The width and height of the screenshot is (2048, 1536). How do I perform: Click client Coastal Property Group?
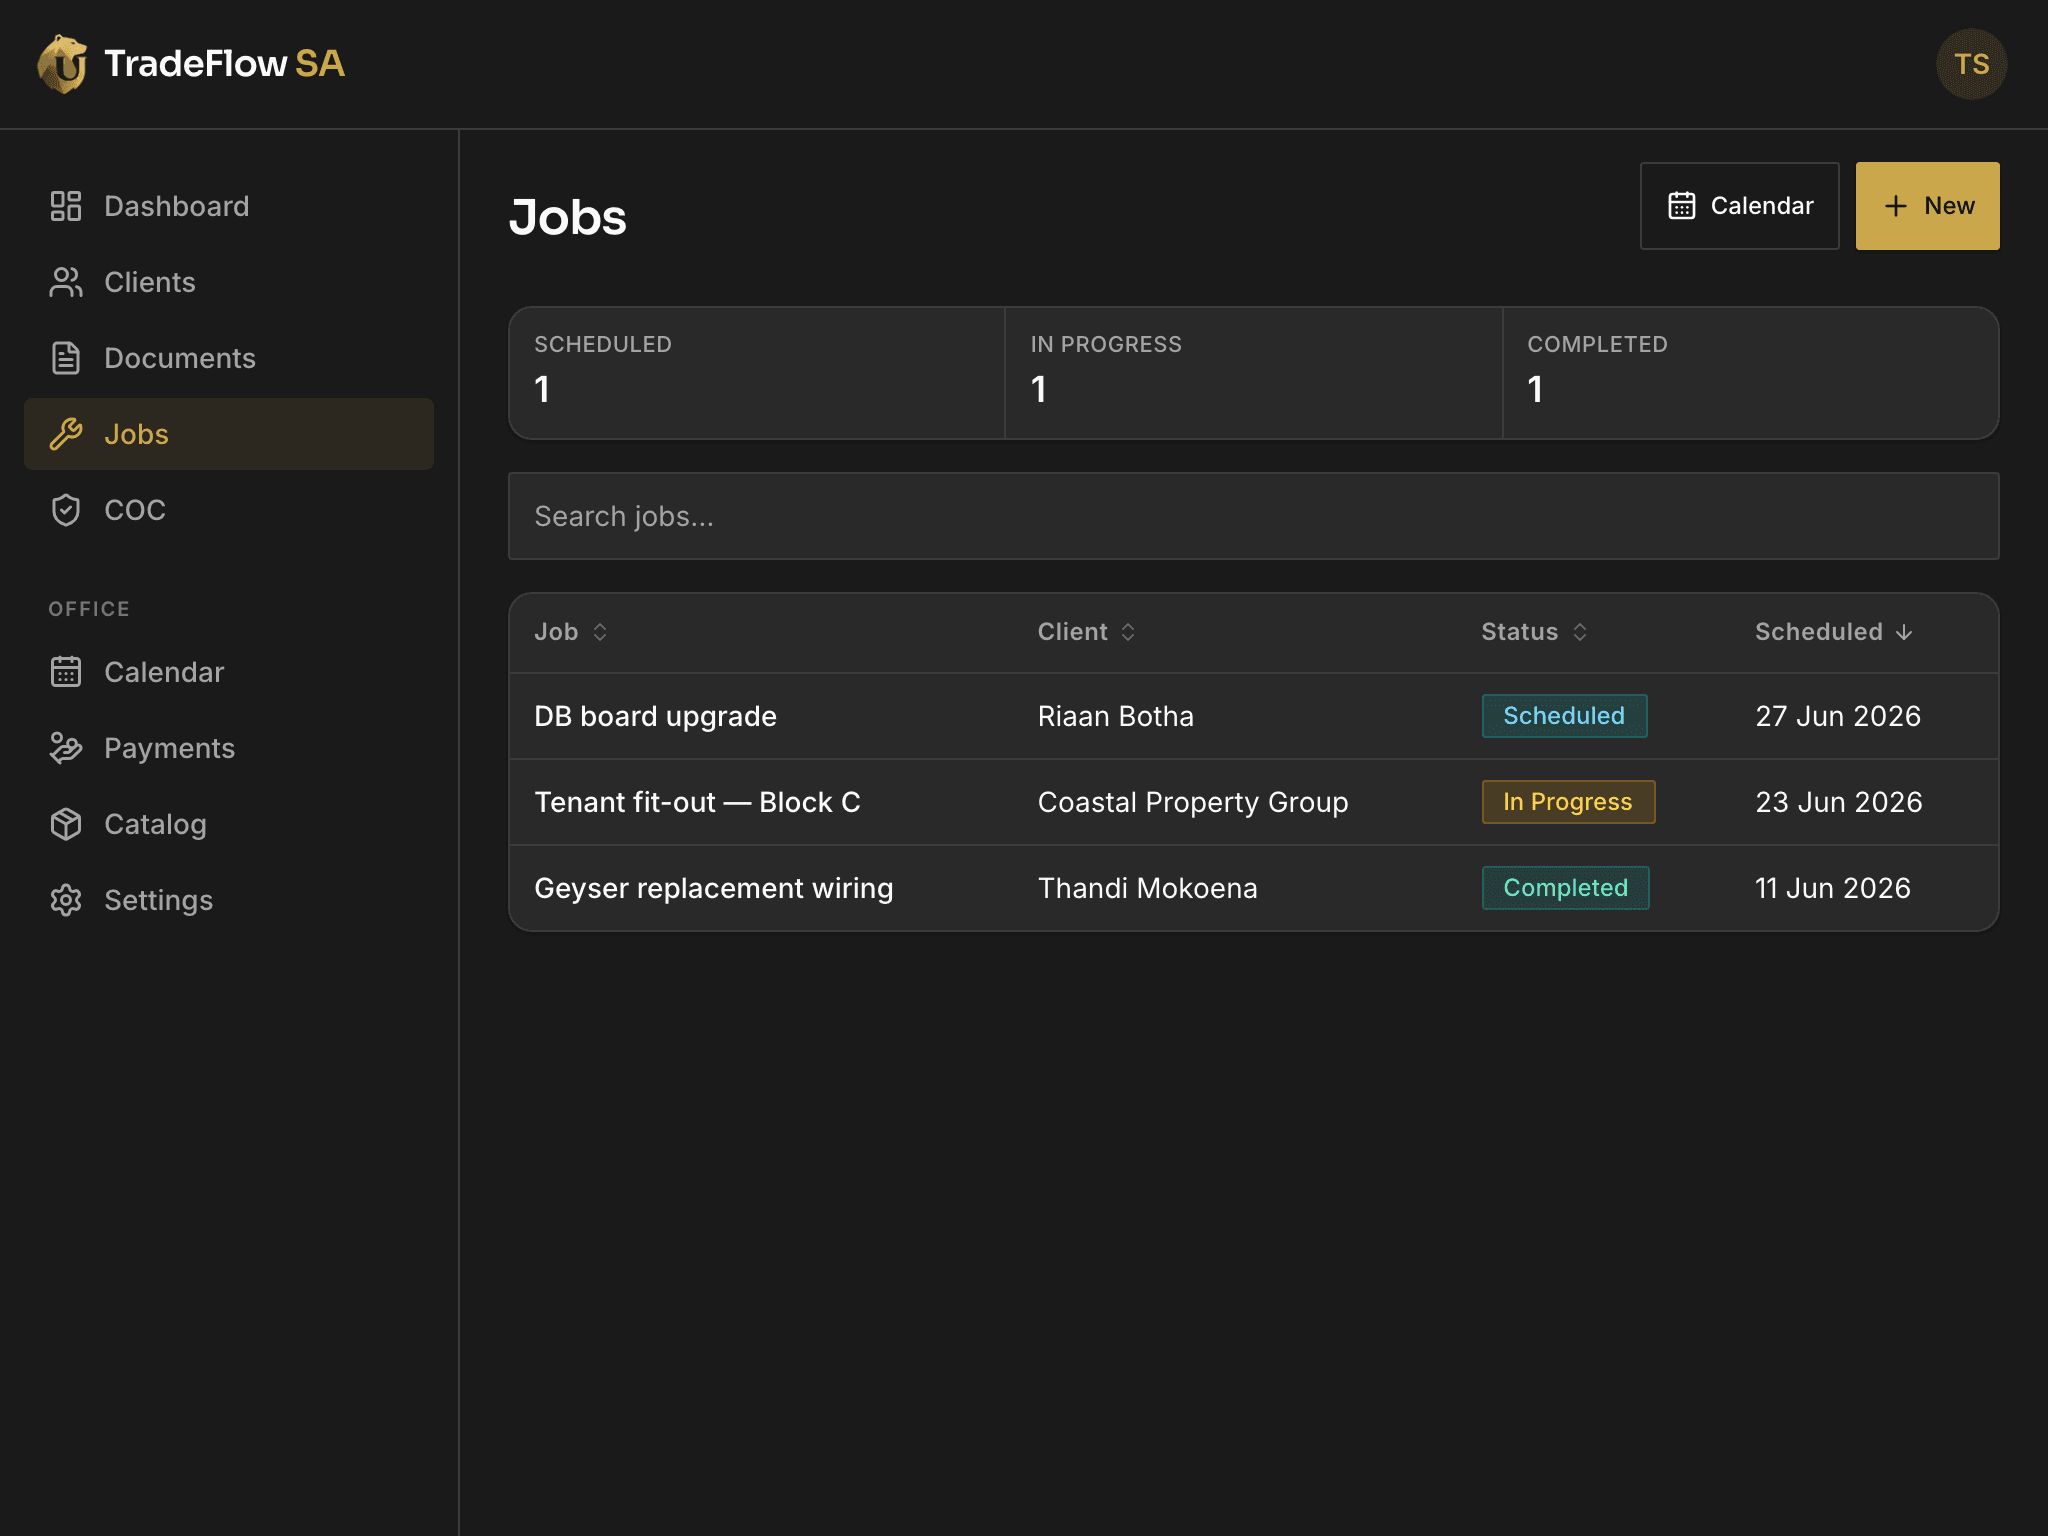1192,802
